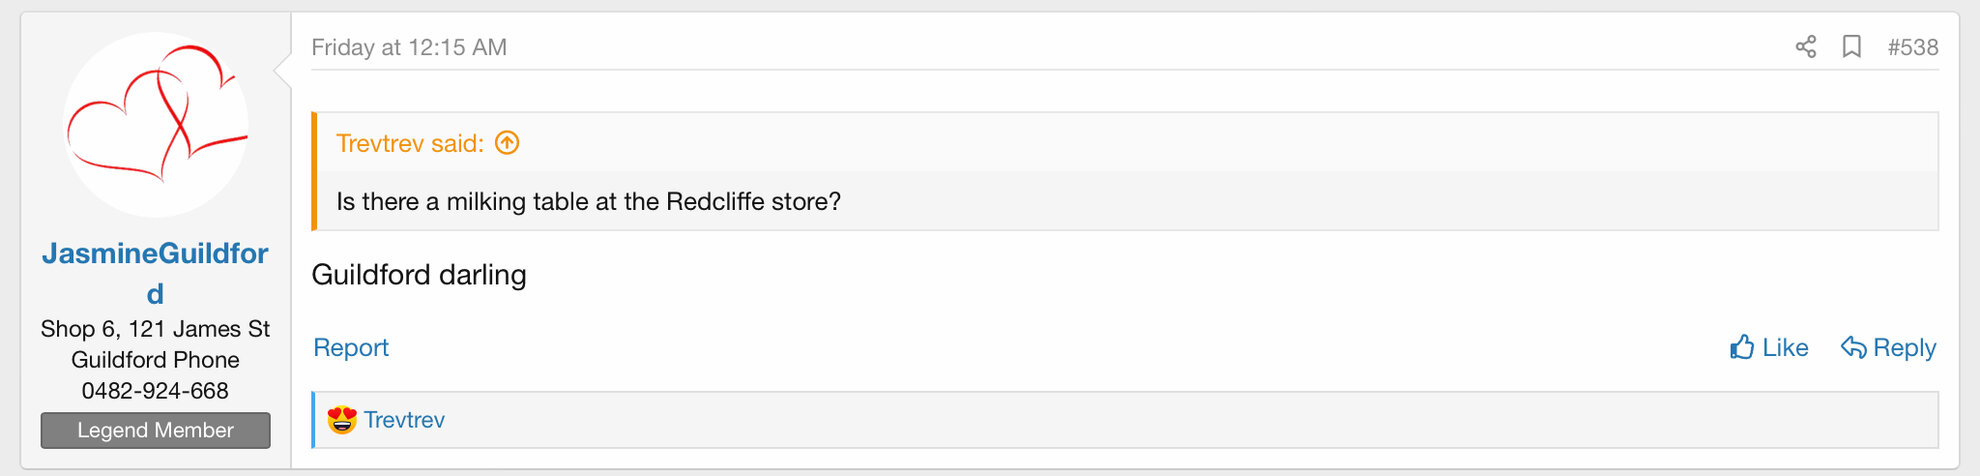Click the share post icon

point(1806,47)
